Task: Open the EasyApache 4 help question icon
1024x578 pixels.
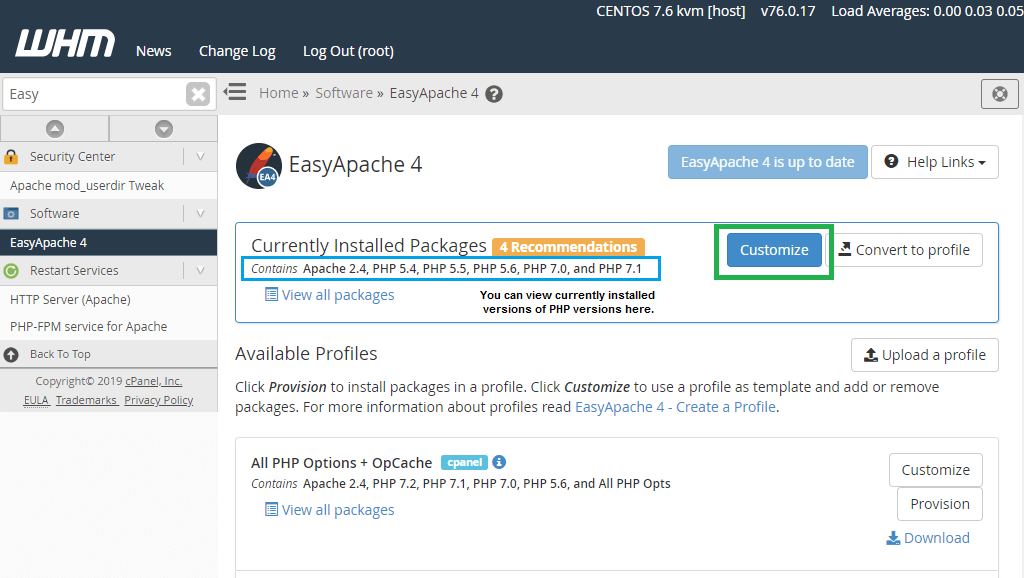Action: (x=494, y=94)
